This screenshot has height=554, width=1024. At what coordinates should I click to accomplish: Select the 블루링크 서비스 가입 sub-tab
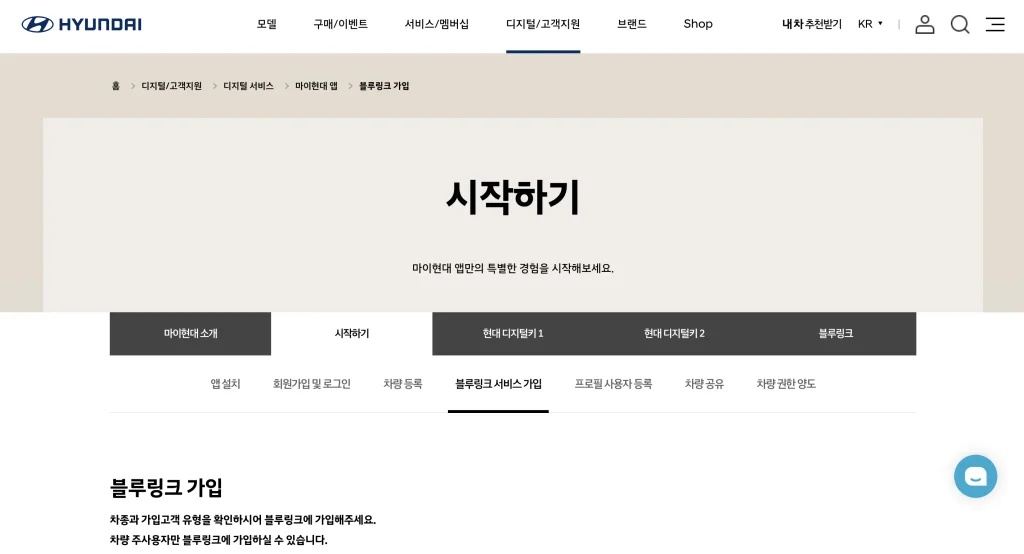coord(498,383)
